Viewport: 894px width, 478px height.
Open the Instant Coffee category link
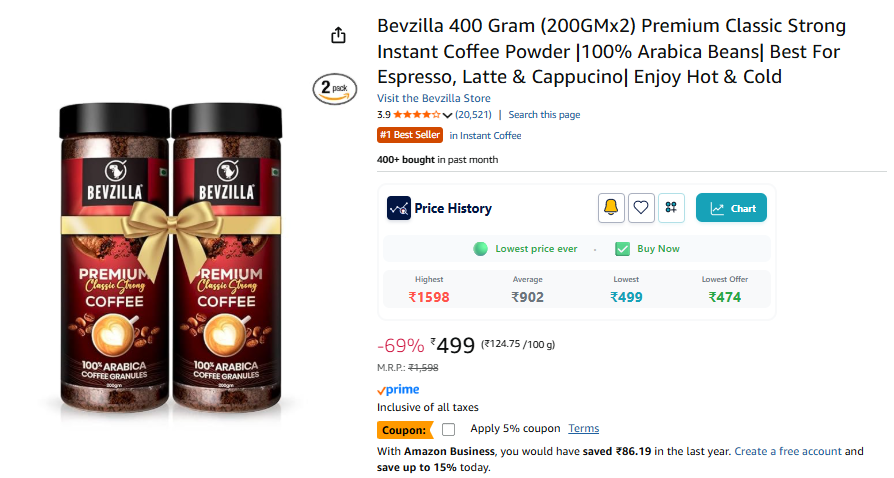(x=485, y=135)
